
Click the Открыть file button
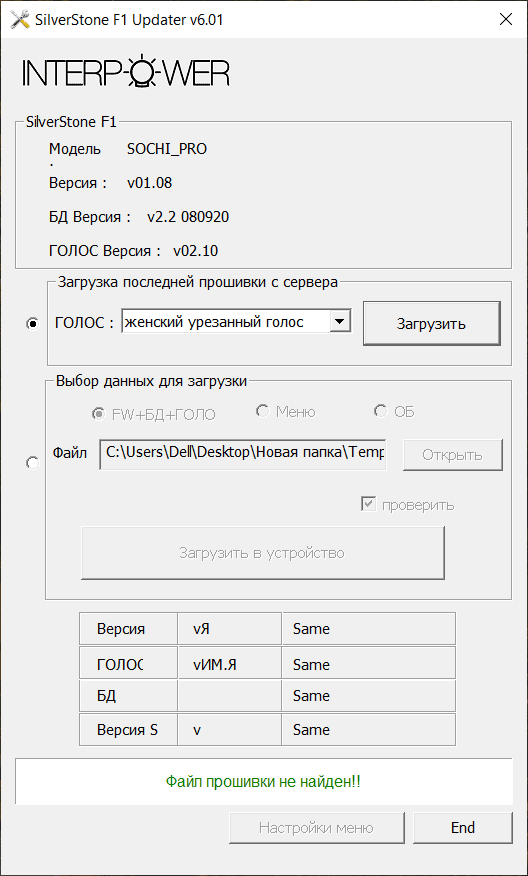453,455
